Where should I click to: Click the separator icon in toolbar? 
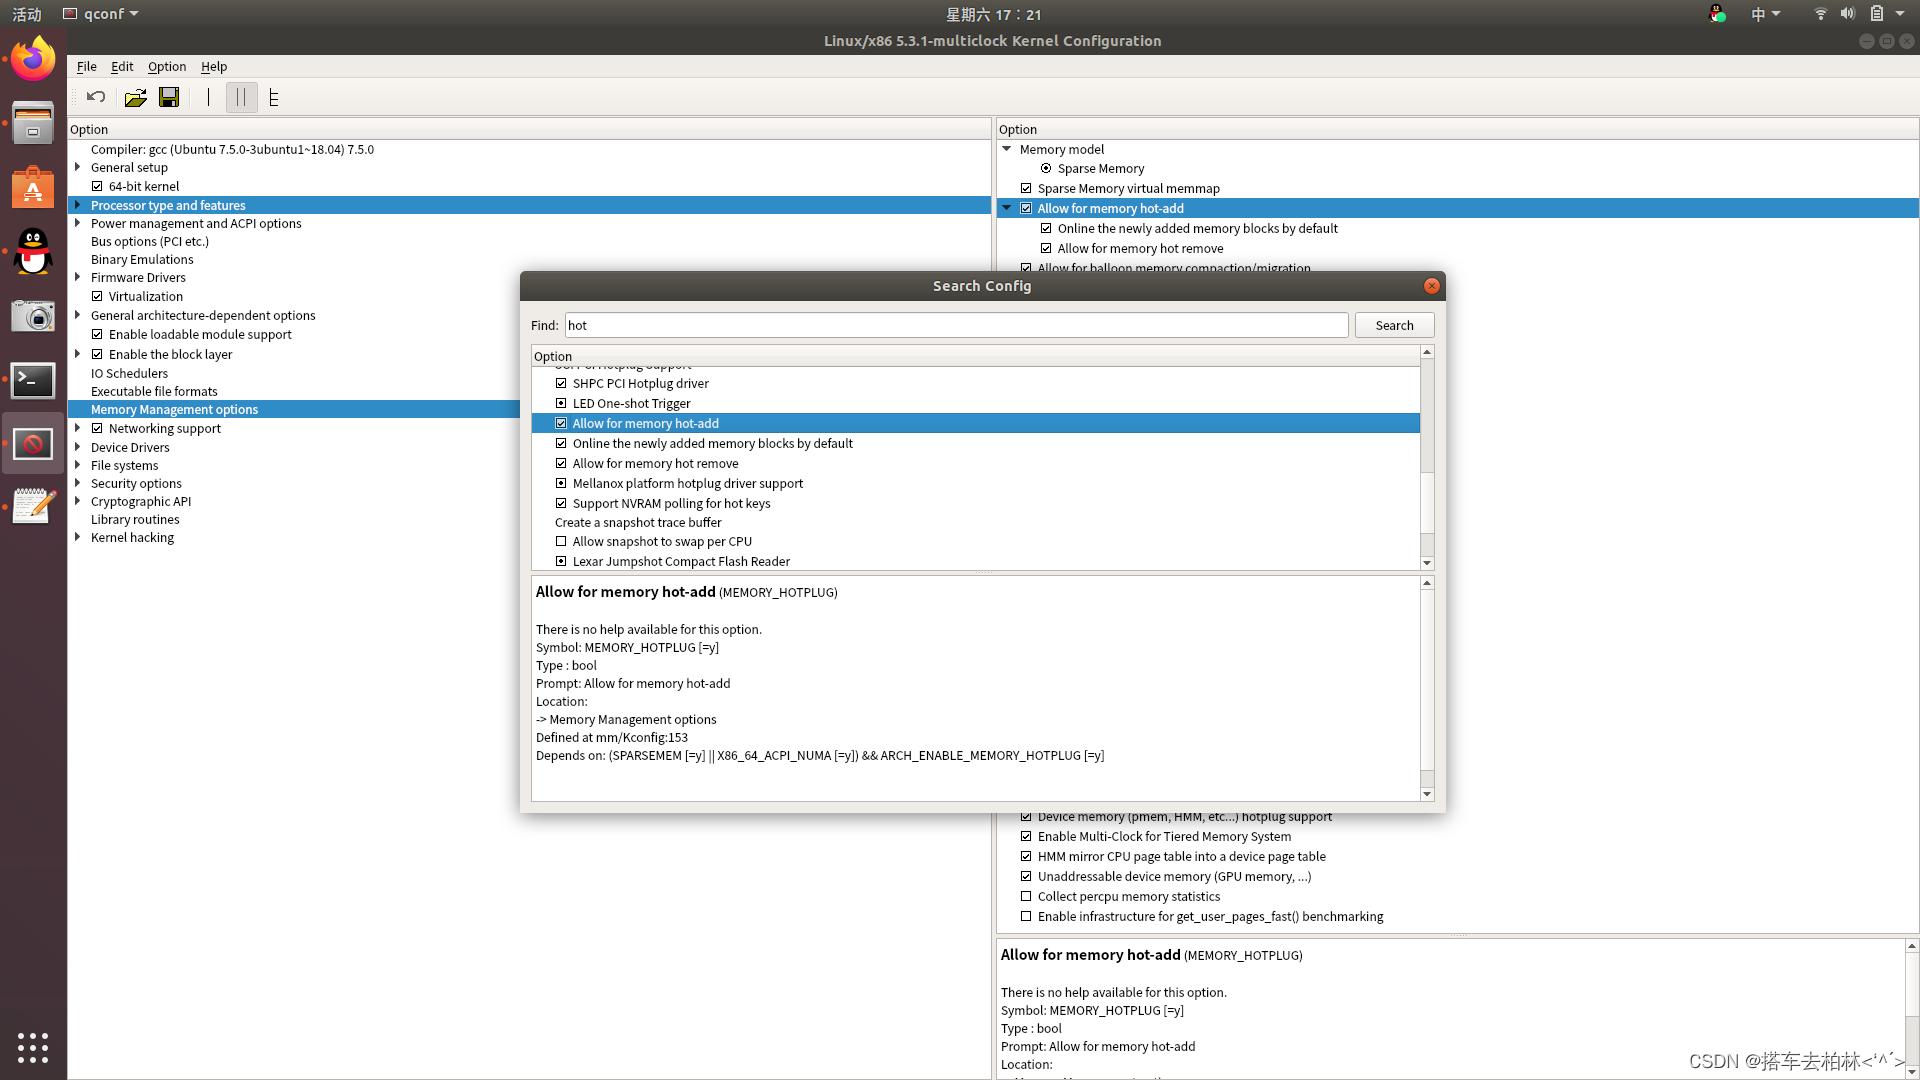208,96
